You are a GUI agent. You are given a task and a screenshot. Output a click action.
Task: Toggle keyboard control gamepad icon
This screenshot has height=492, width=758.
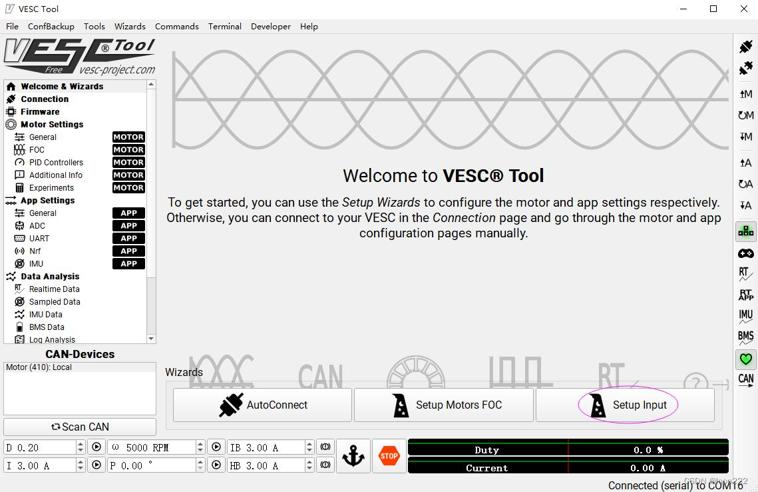[745, 253]
